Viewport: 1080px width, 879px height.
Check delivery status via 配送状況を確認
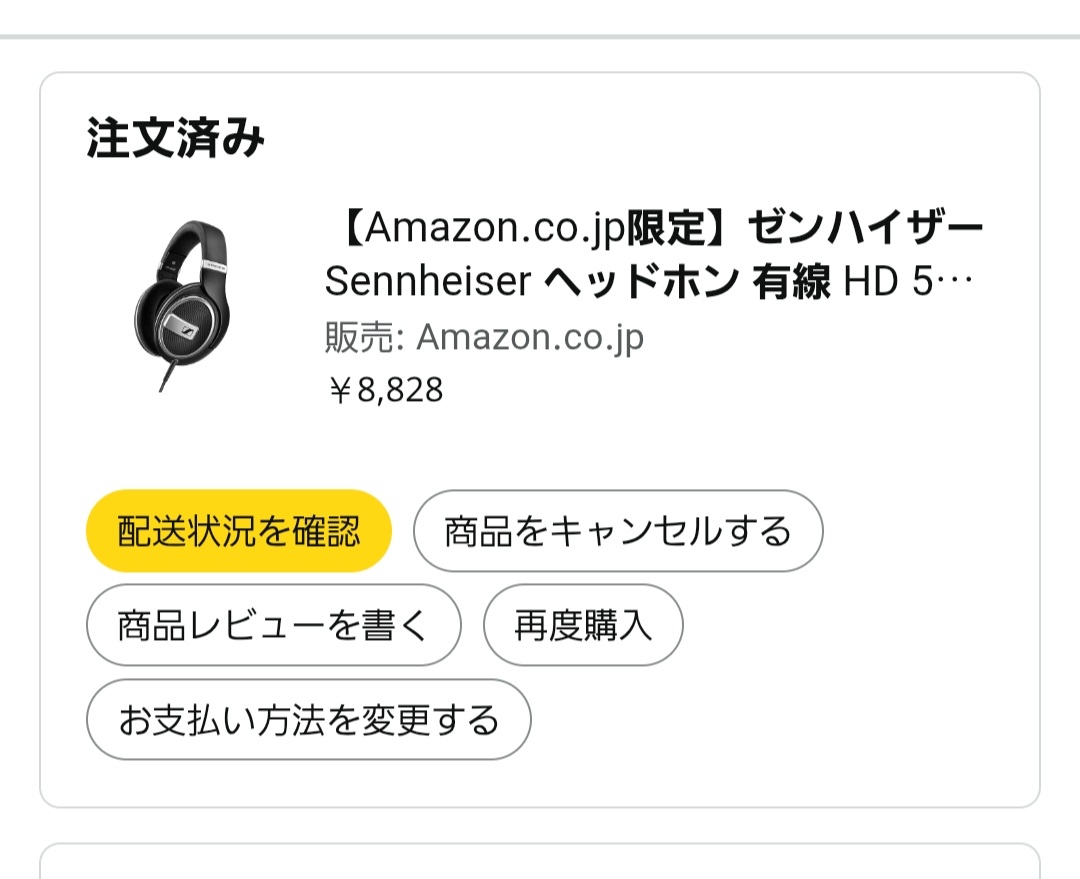tap(238, 531)
